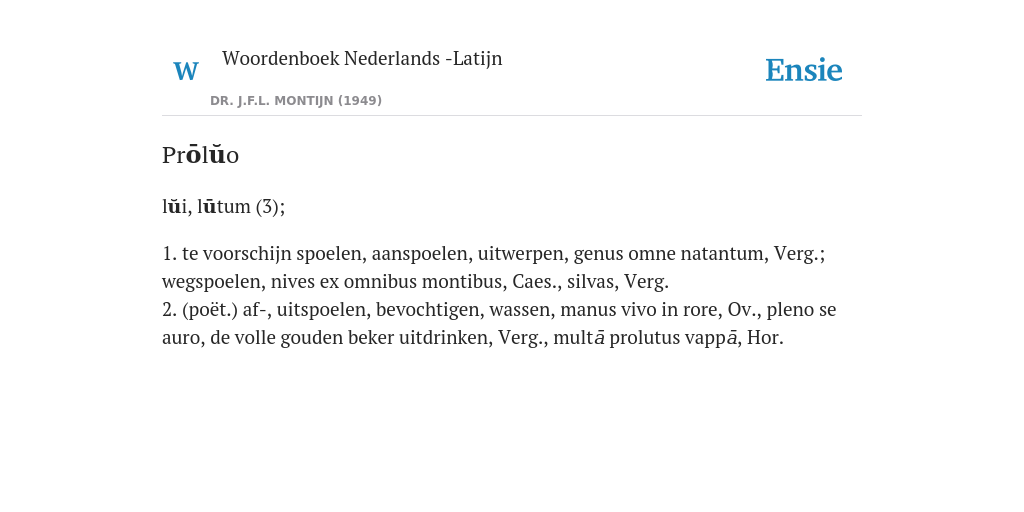The image size is (1024, 512).
Task: Open the Ensie logo link
Action: [803, 70]
